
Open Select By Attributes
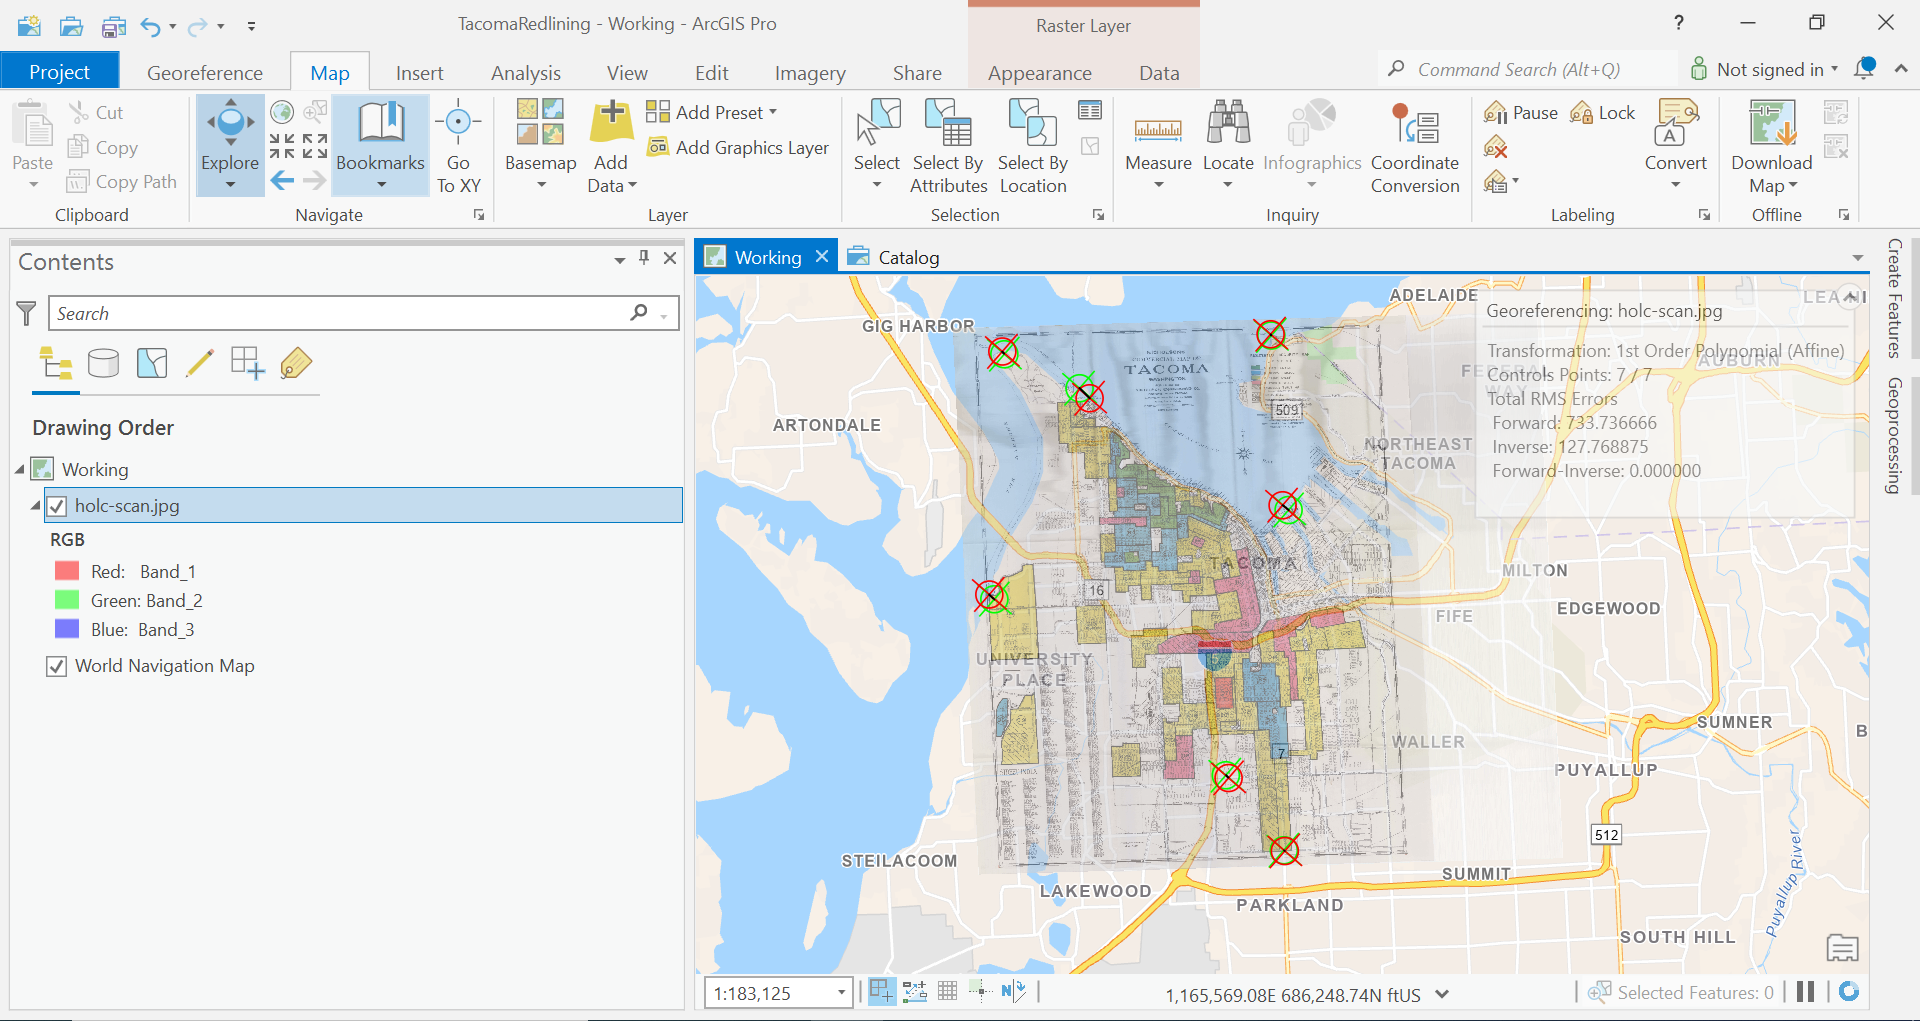click(x=948, y=145)
